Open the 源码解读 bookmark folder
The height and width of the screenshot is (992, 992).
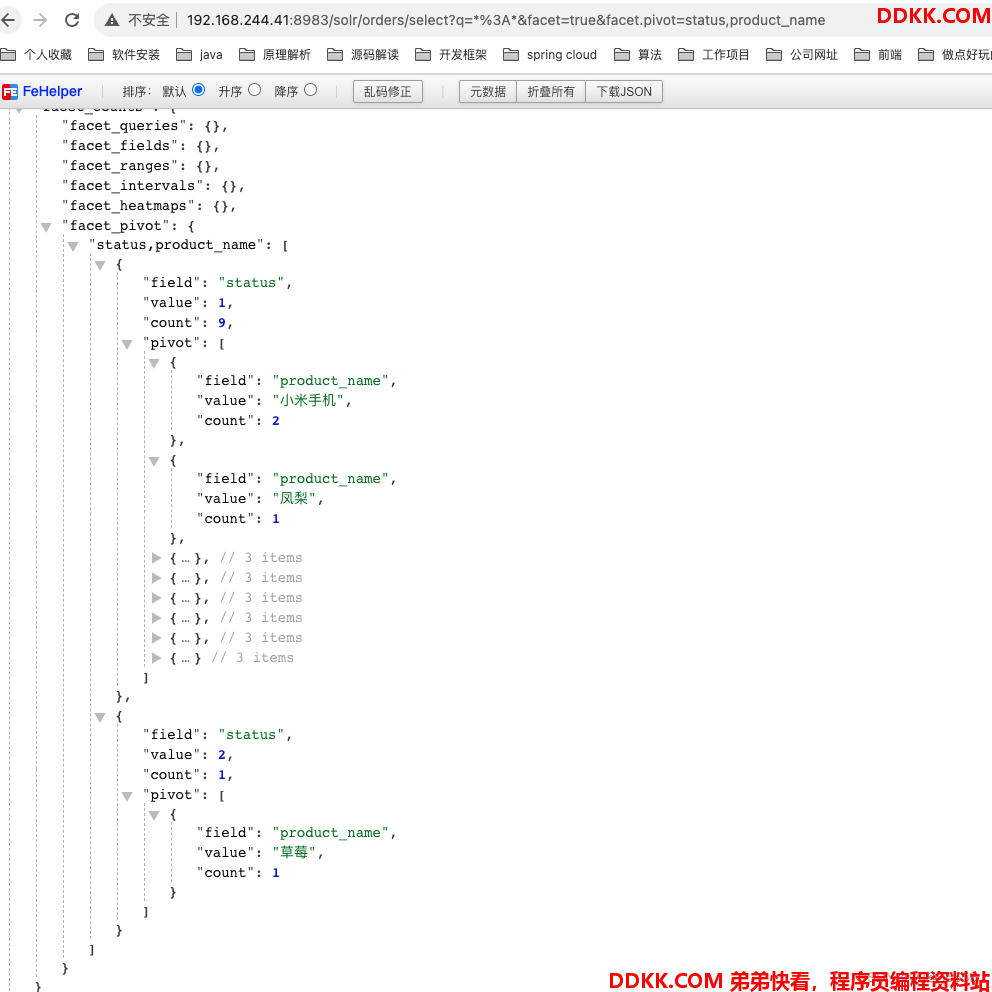point(363,55)
